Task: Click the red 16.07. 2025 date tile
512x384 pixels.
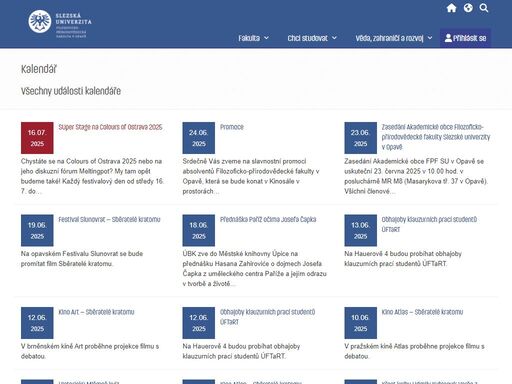Action: pyautogui.click(x=37, y=138)
